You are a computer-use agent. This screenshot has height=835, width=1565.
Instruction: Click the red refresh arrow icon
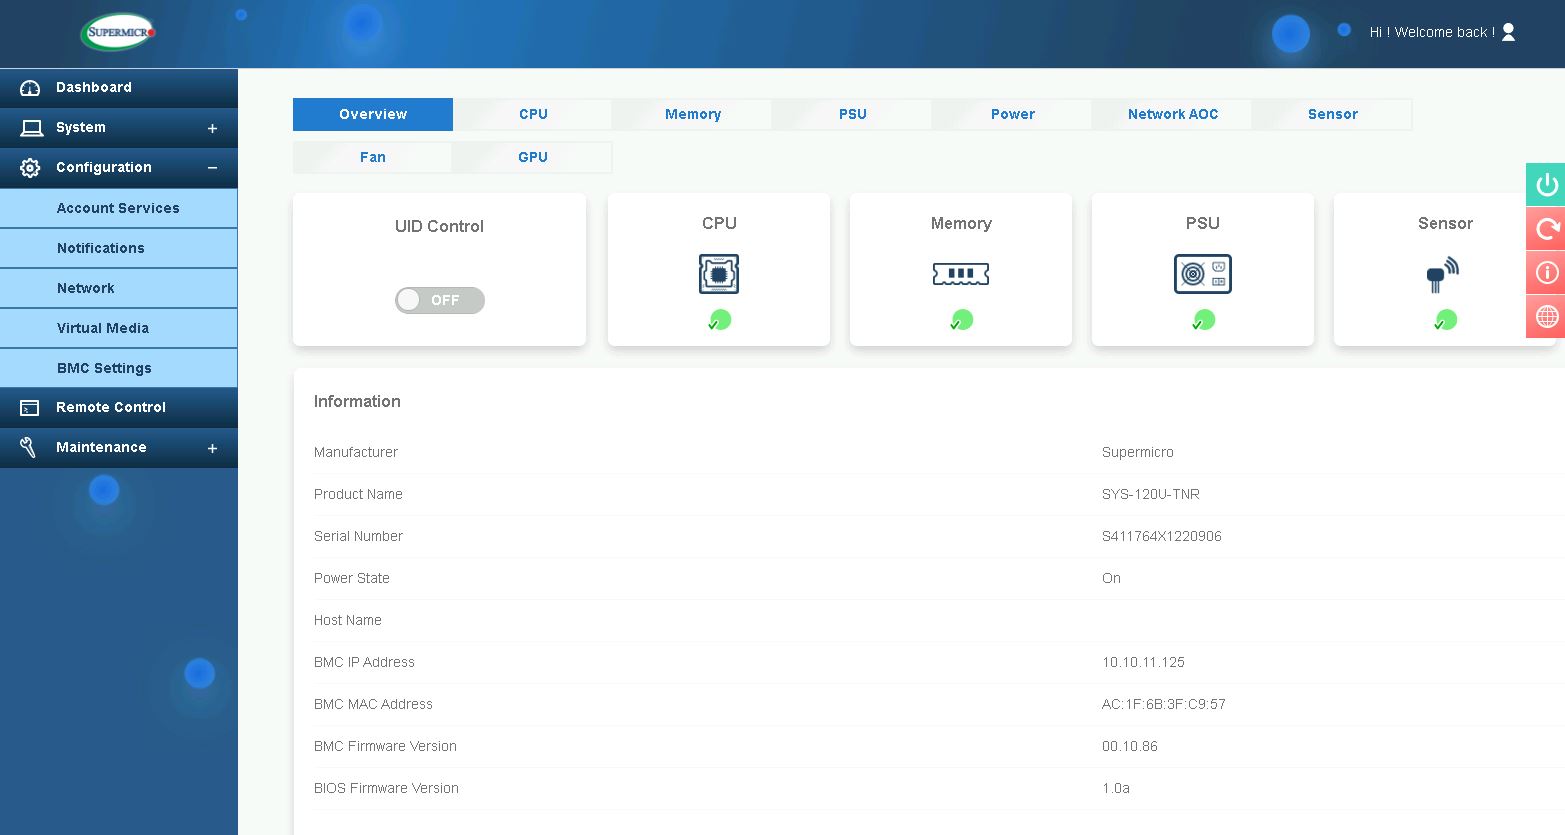1546,229
